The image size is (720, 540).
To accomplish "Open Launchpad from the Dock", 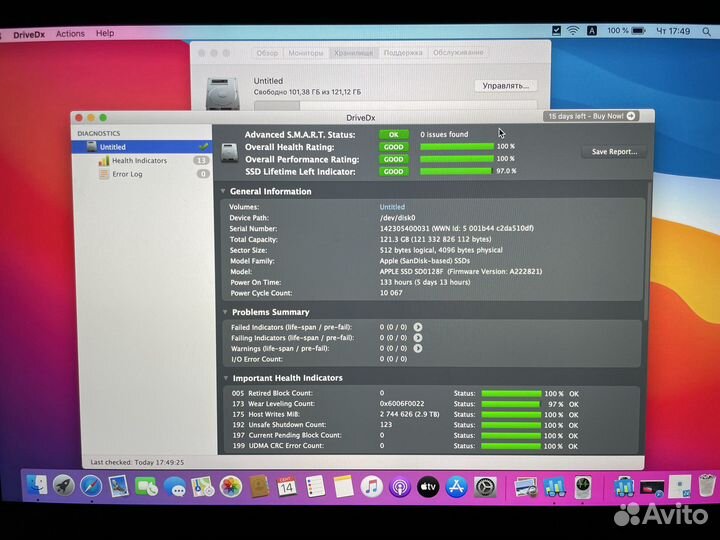I will (x=64, y=486).
